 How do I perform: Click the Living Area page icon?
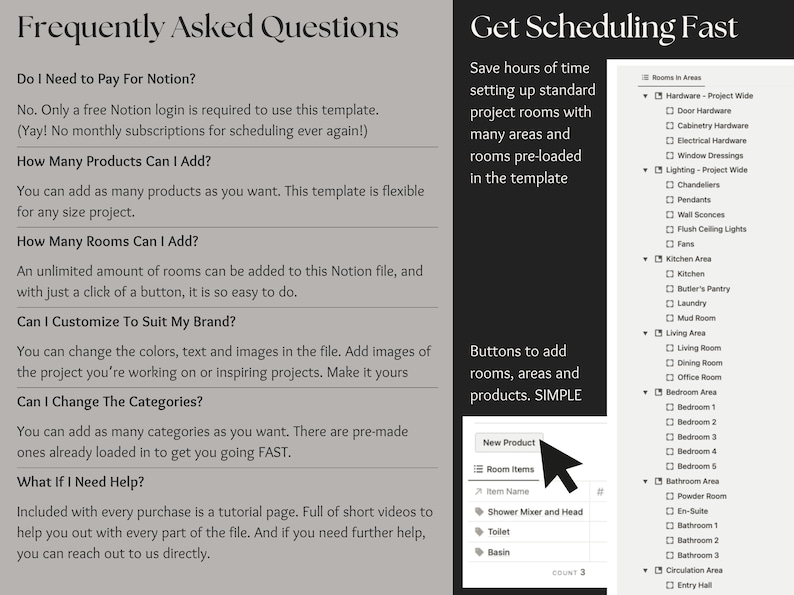(658, 333)
